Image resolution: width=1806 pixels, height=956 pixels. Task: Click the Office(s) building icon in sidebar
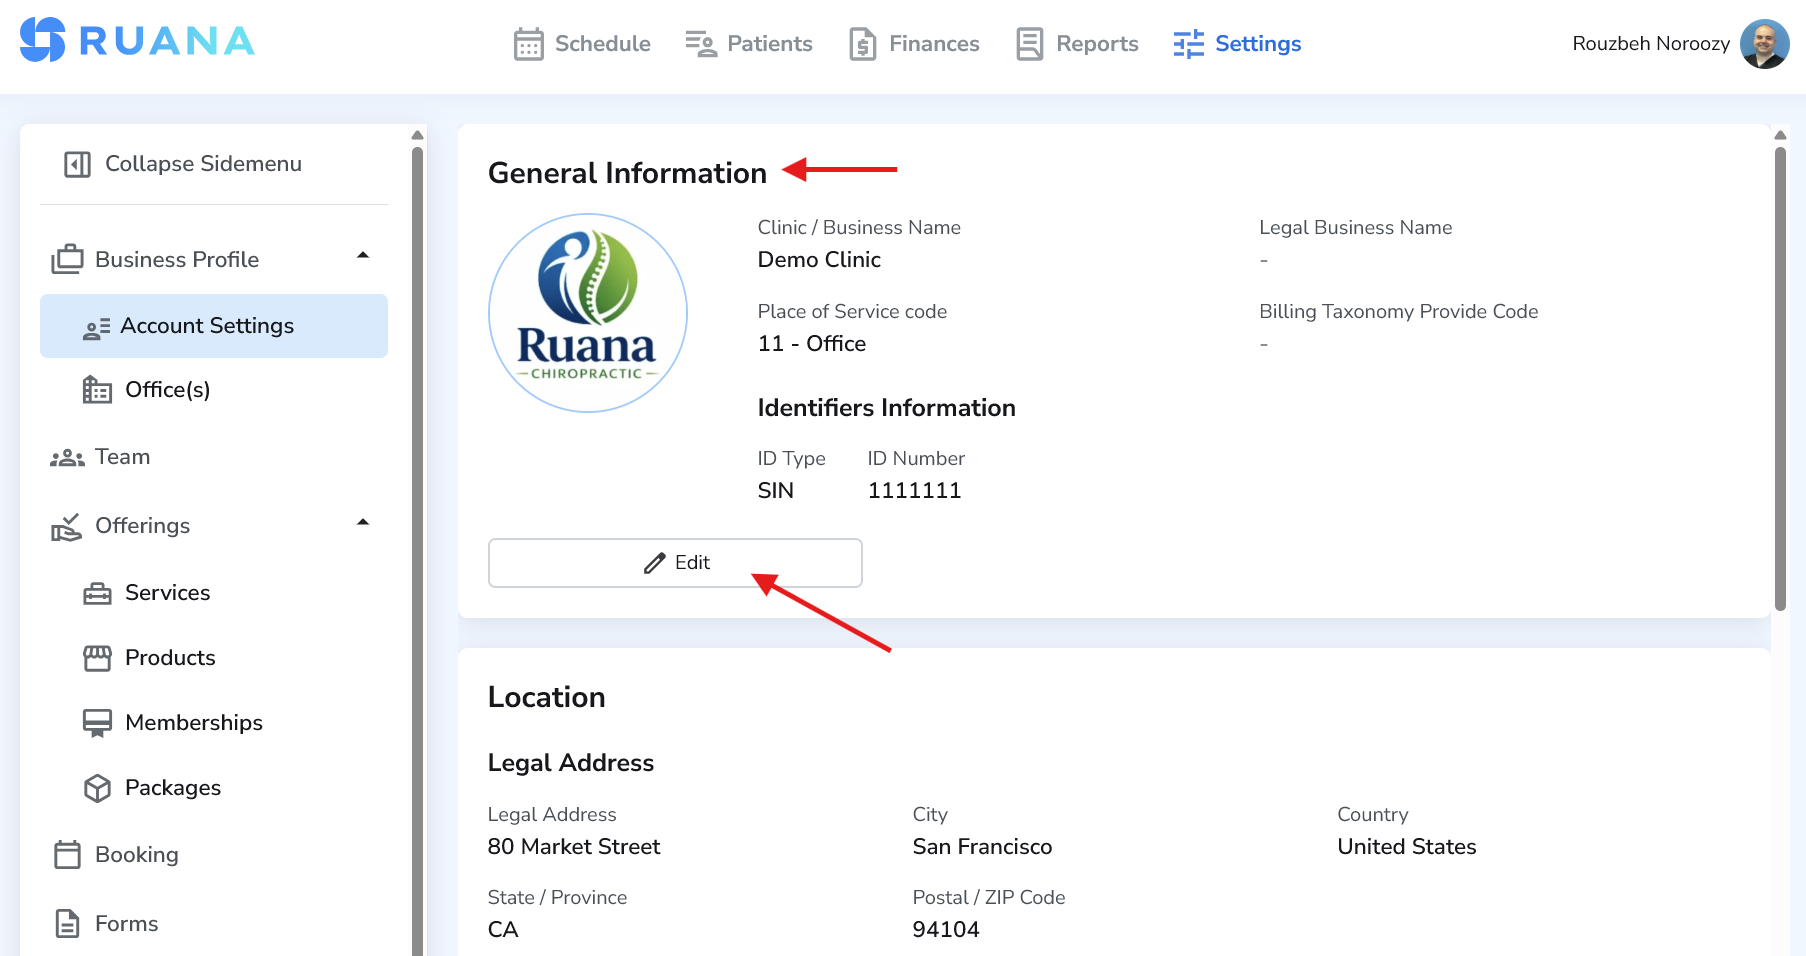tap(96, 390)
